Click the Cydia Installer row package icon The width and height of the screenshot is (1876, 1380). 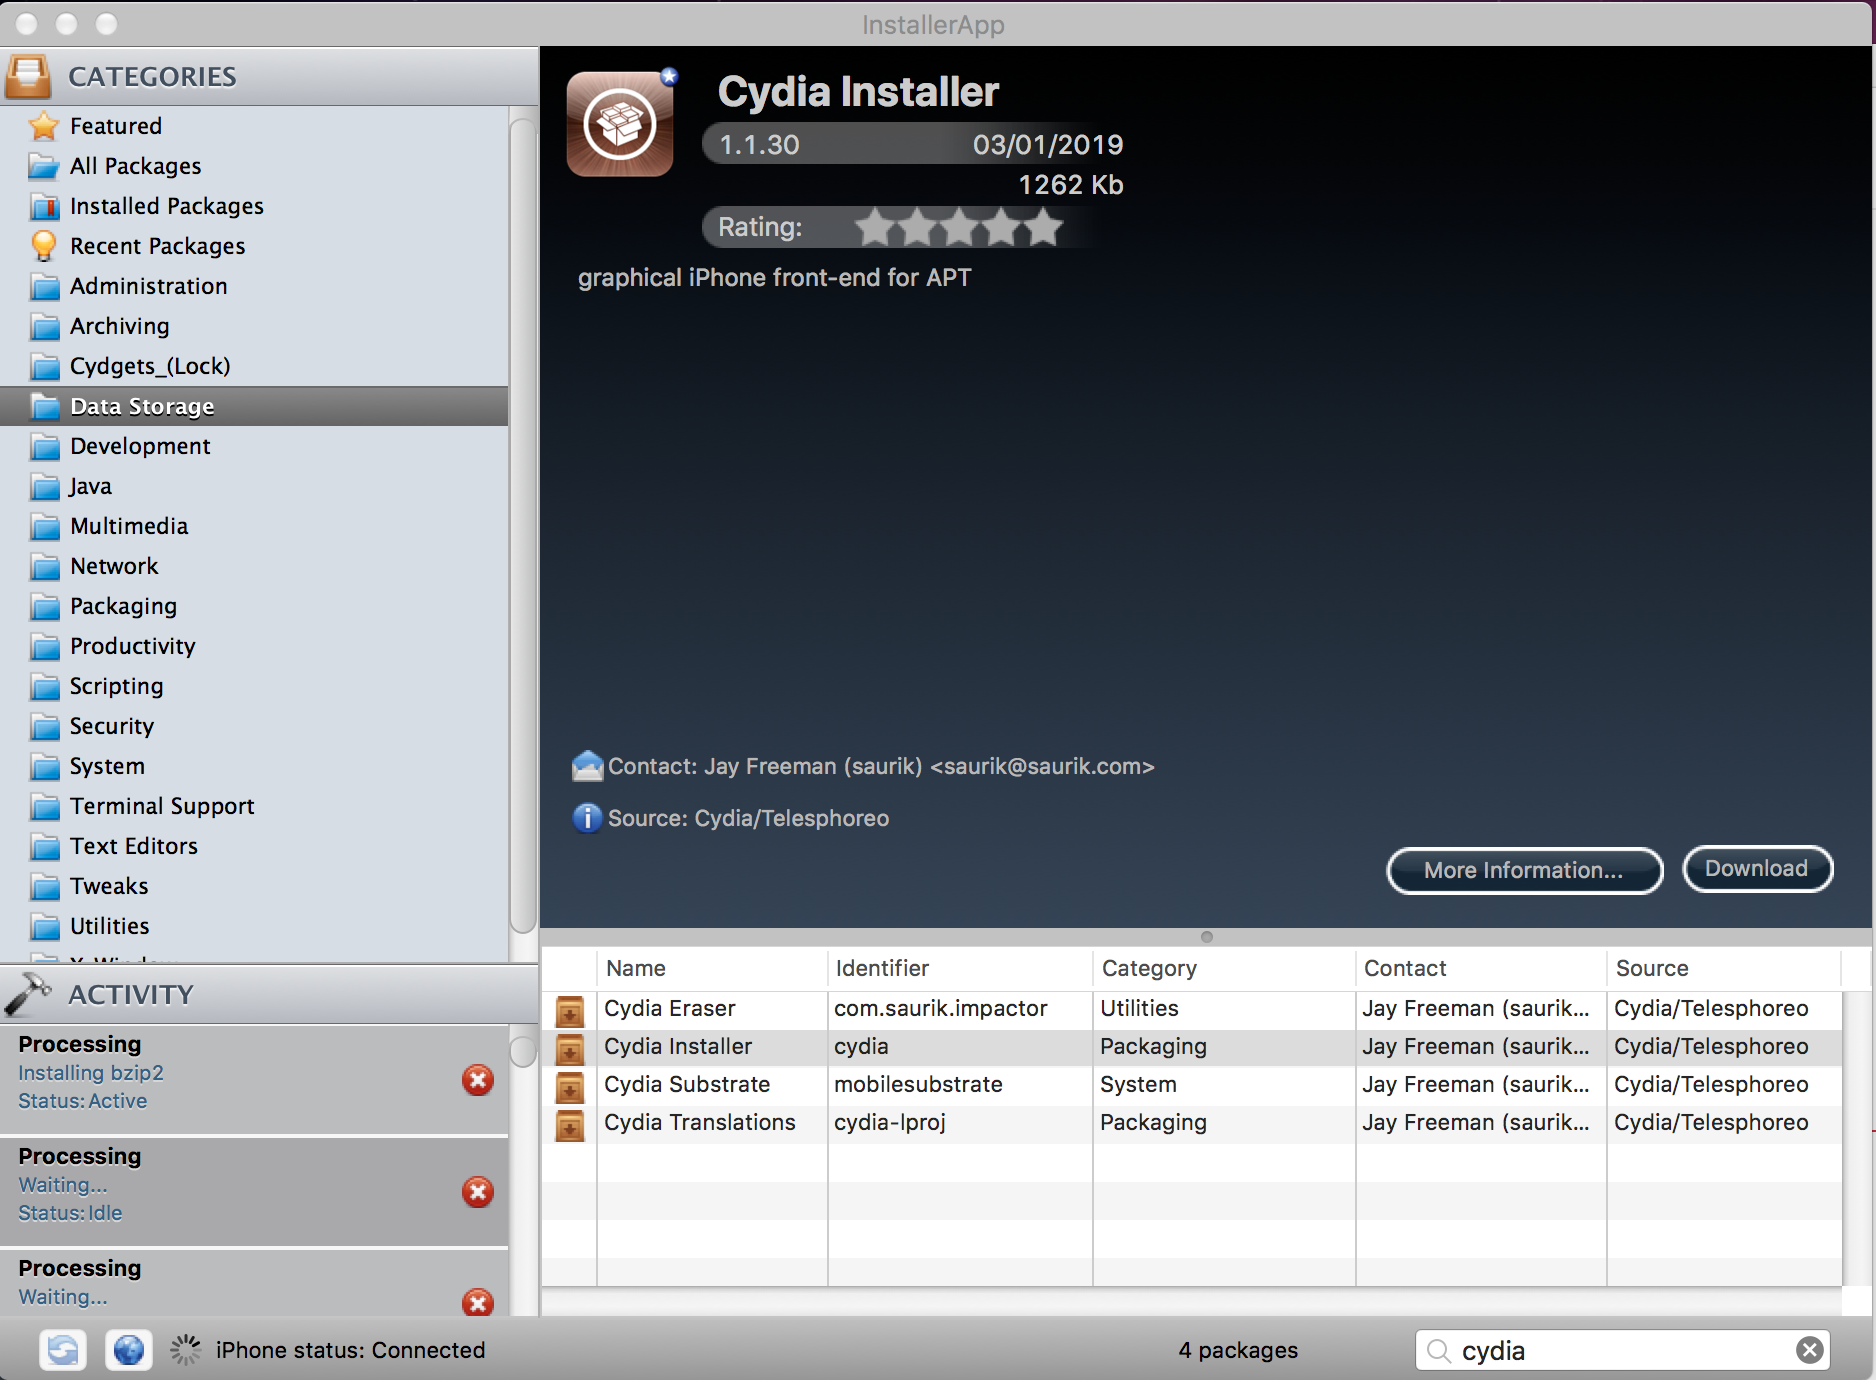point(570,1048)
